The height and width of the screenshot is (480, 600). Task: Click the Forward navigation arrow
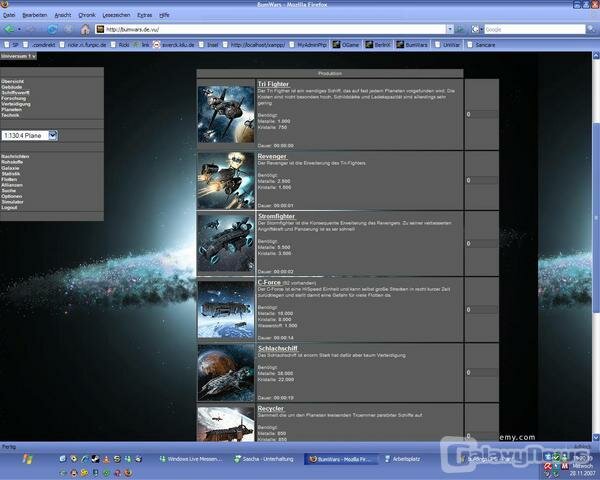coord(31,29)
